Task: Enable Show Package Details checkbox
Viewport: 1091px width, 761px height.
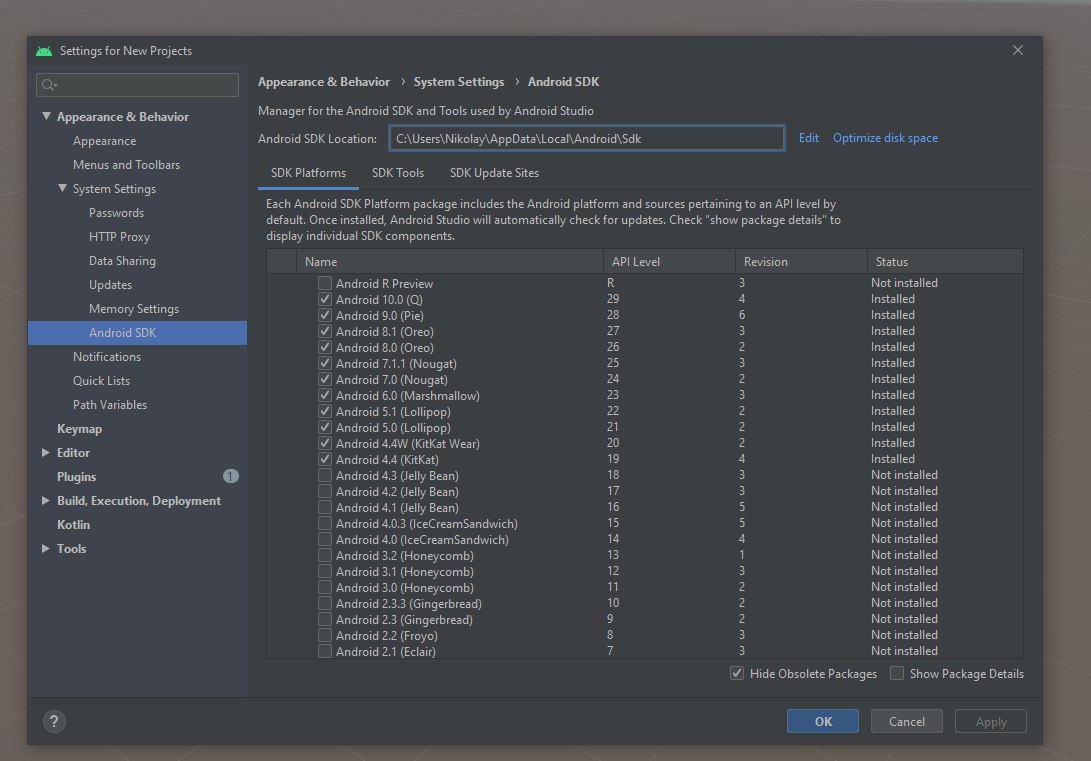Action: (x=897, y=673)
